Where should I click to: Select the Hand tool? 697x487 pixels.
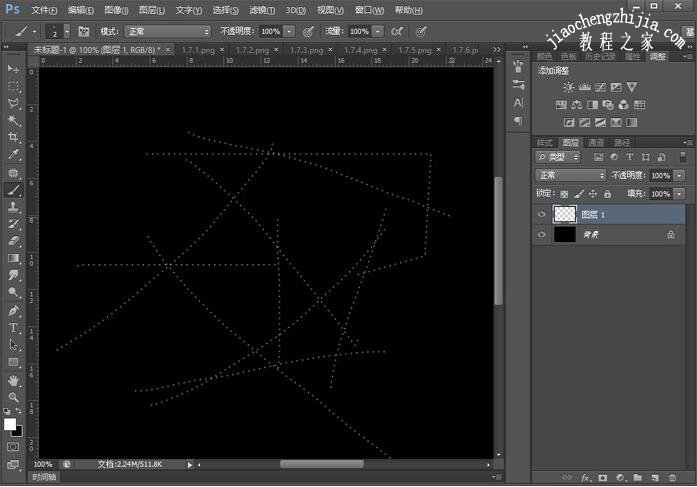(x=14, y=380)
